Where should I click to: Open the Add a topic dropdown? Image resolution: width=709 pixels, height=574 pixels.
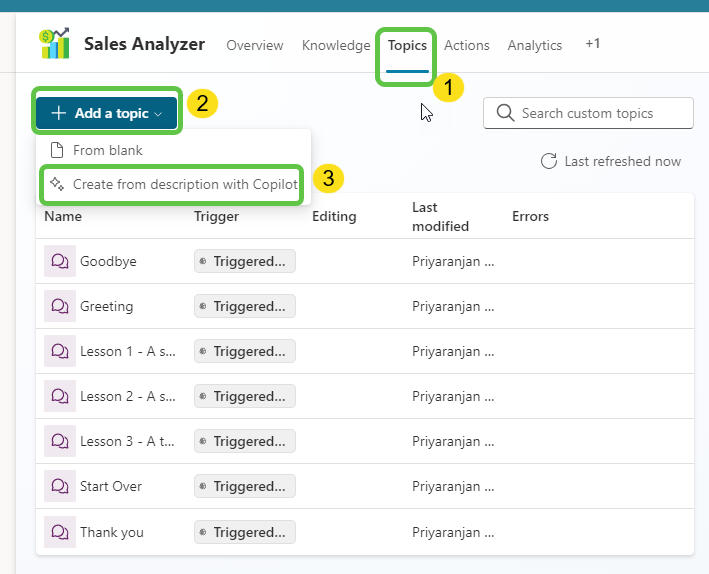click(x=107, y=113)
